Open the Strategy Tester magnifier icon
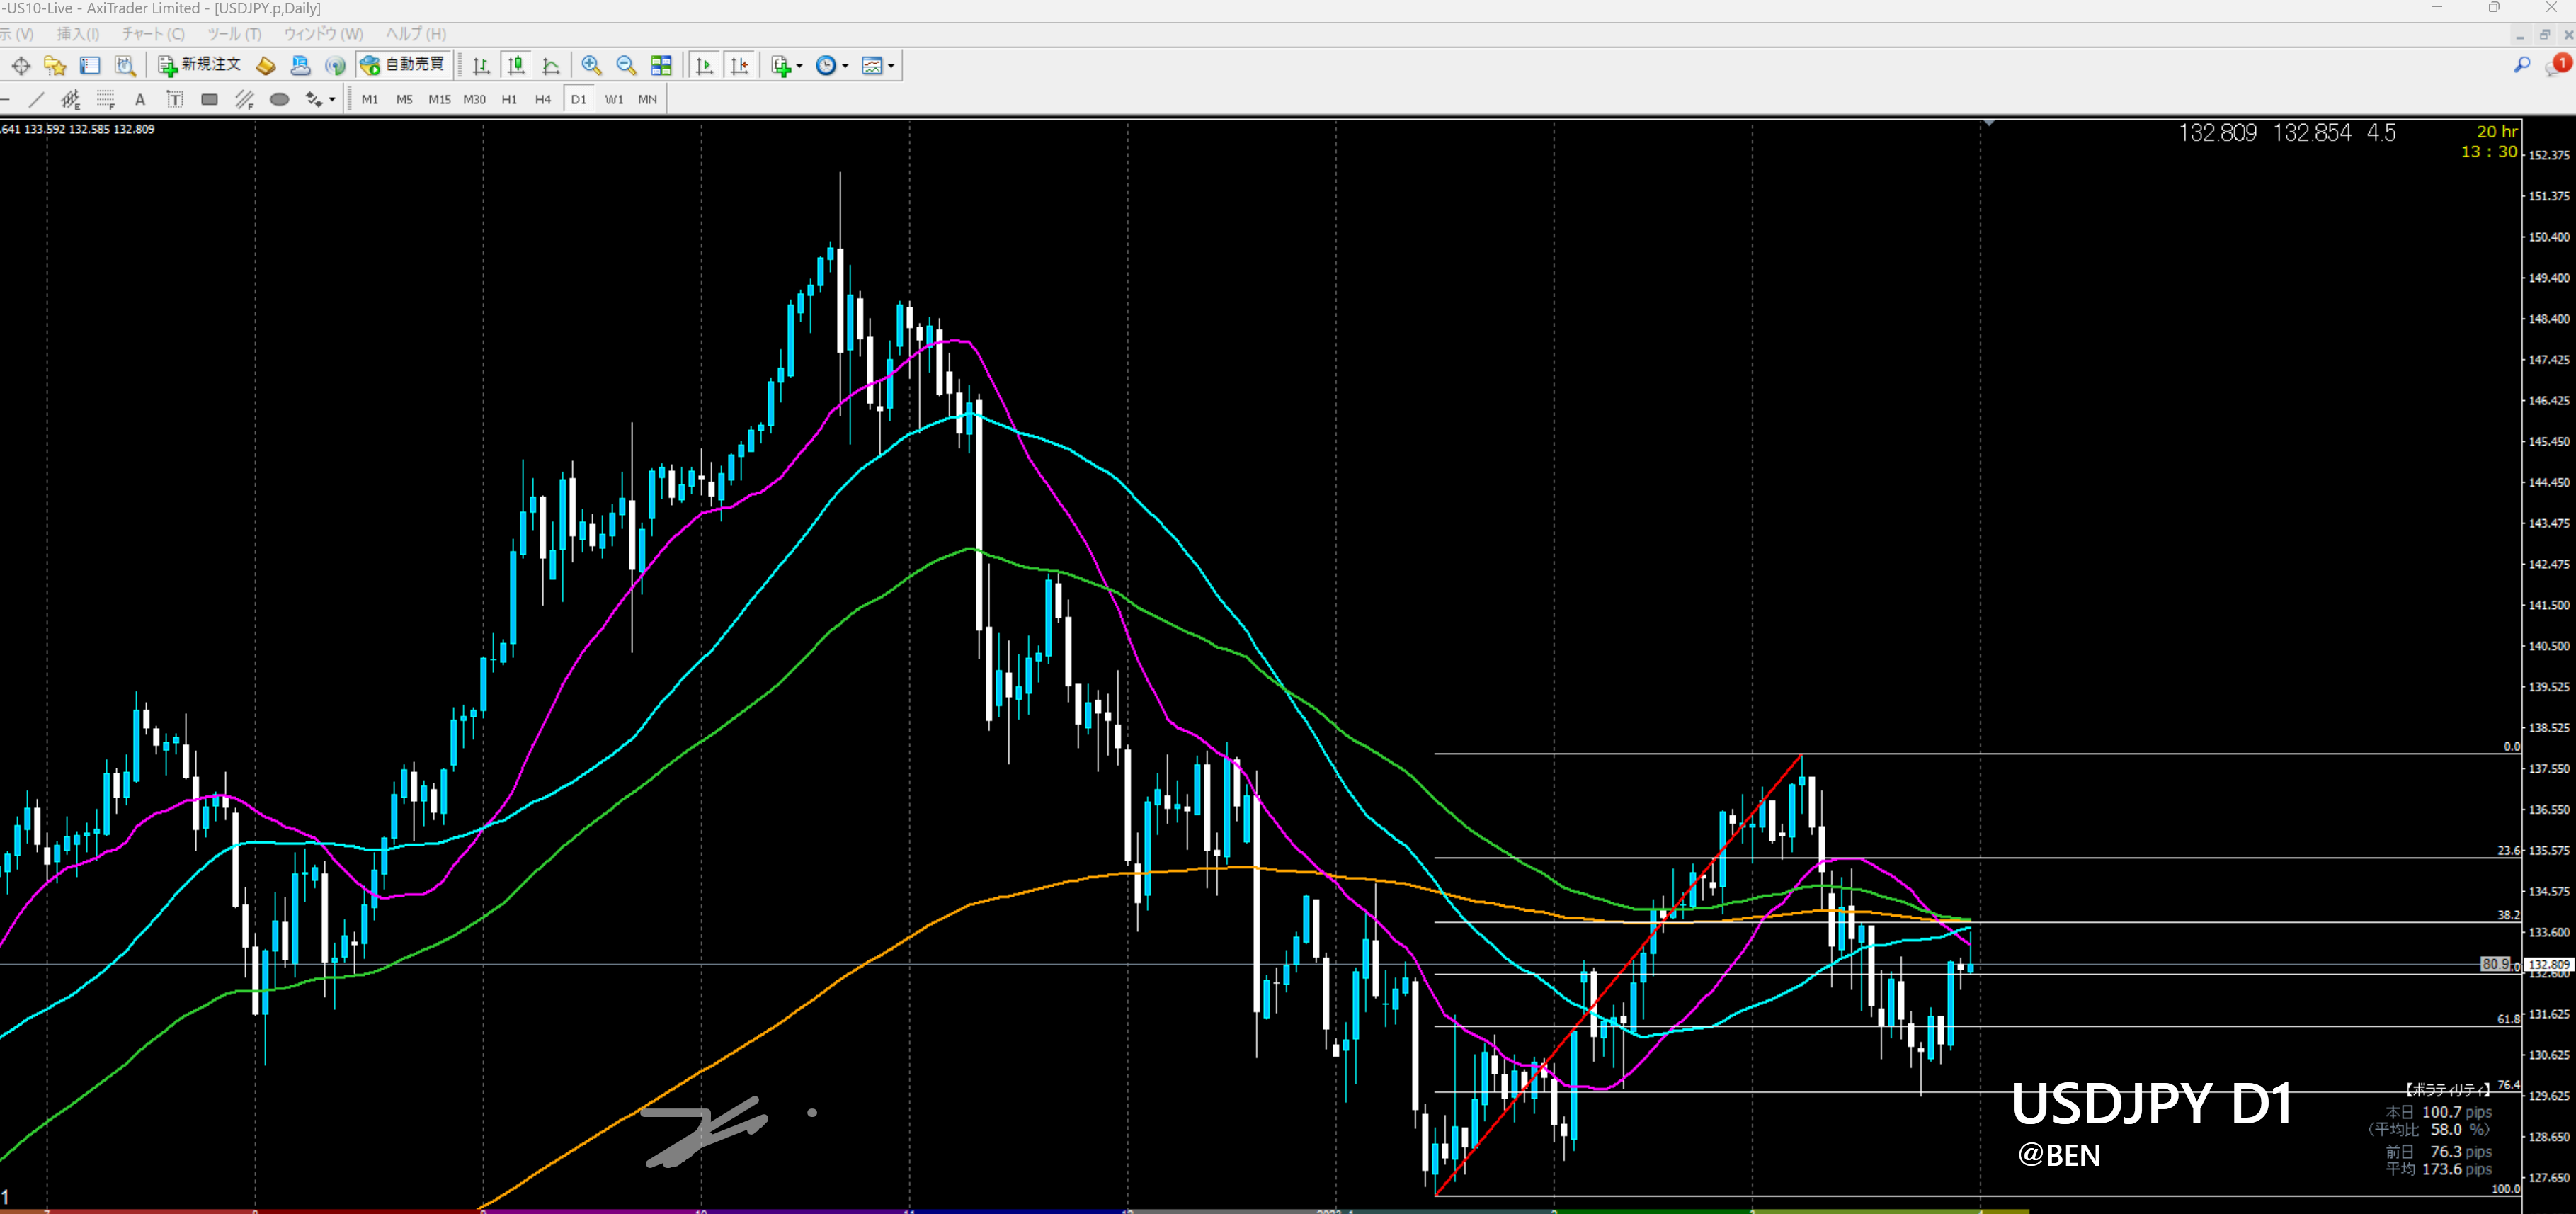The height and width of the screenshot is (1214, 2576). 125,66
